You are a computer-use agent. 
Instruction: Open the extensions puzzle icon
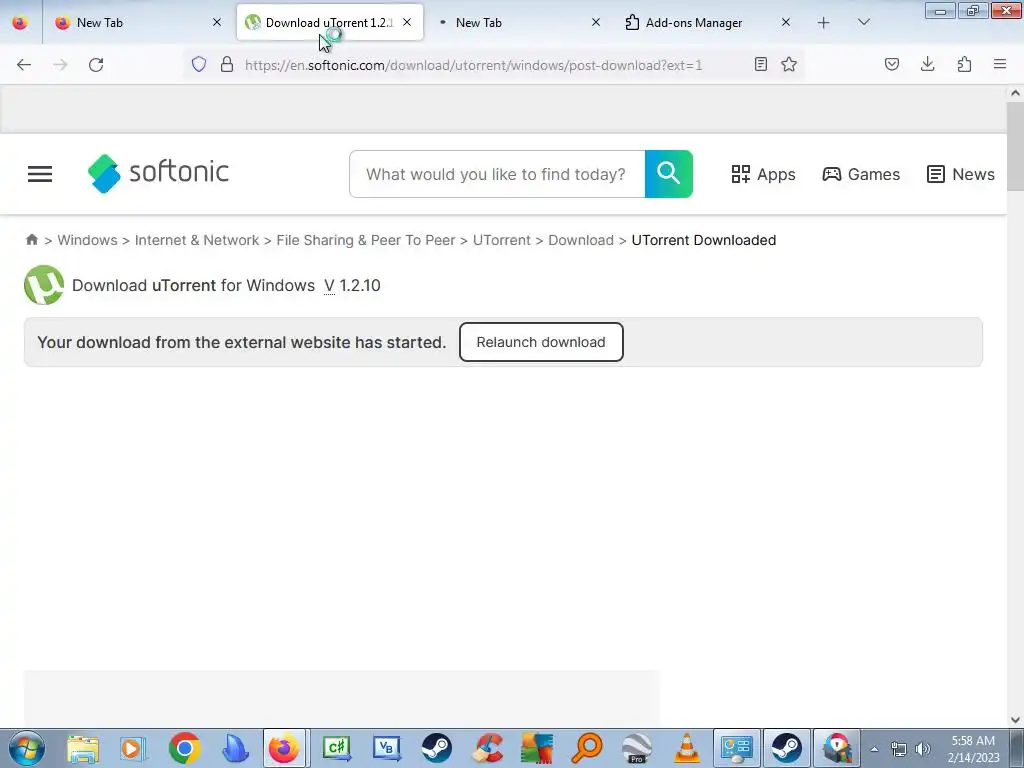[x=964, y=64]
